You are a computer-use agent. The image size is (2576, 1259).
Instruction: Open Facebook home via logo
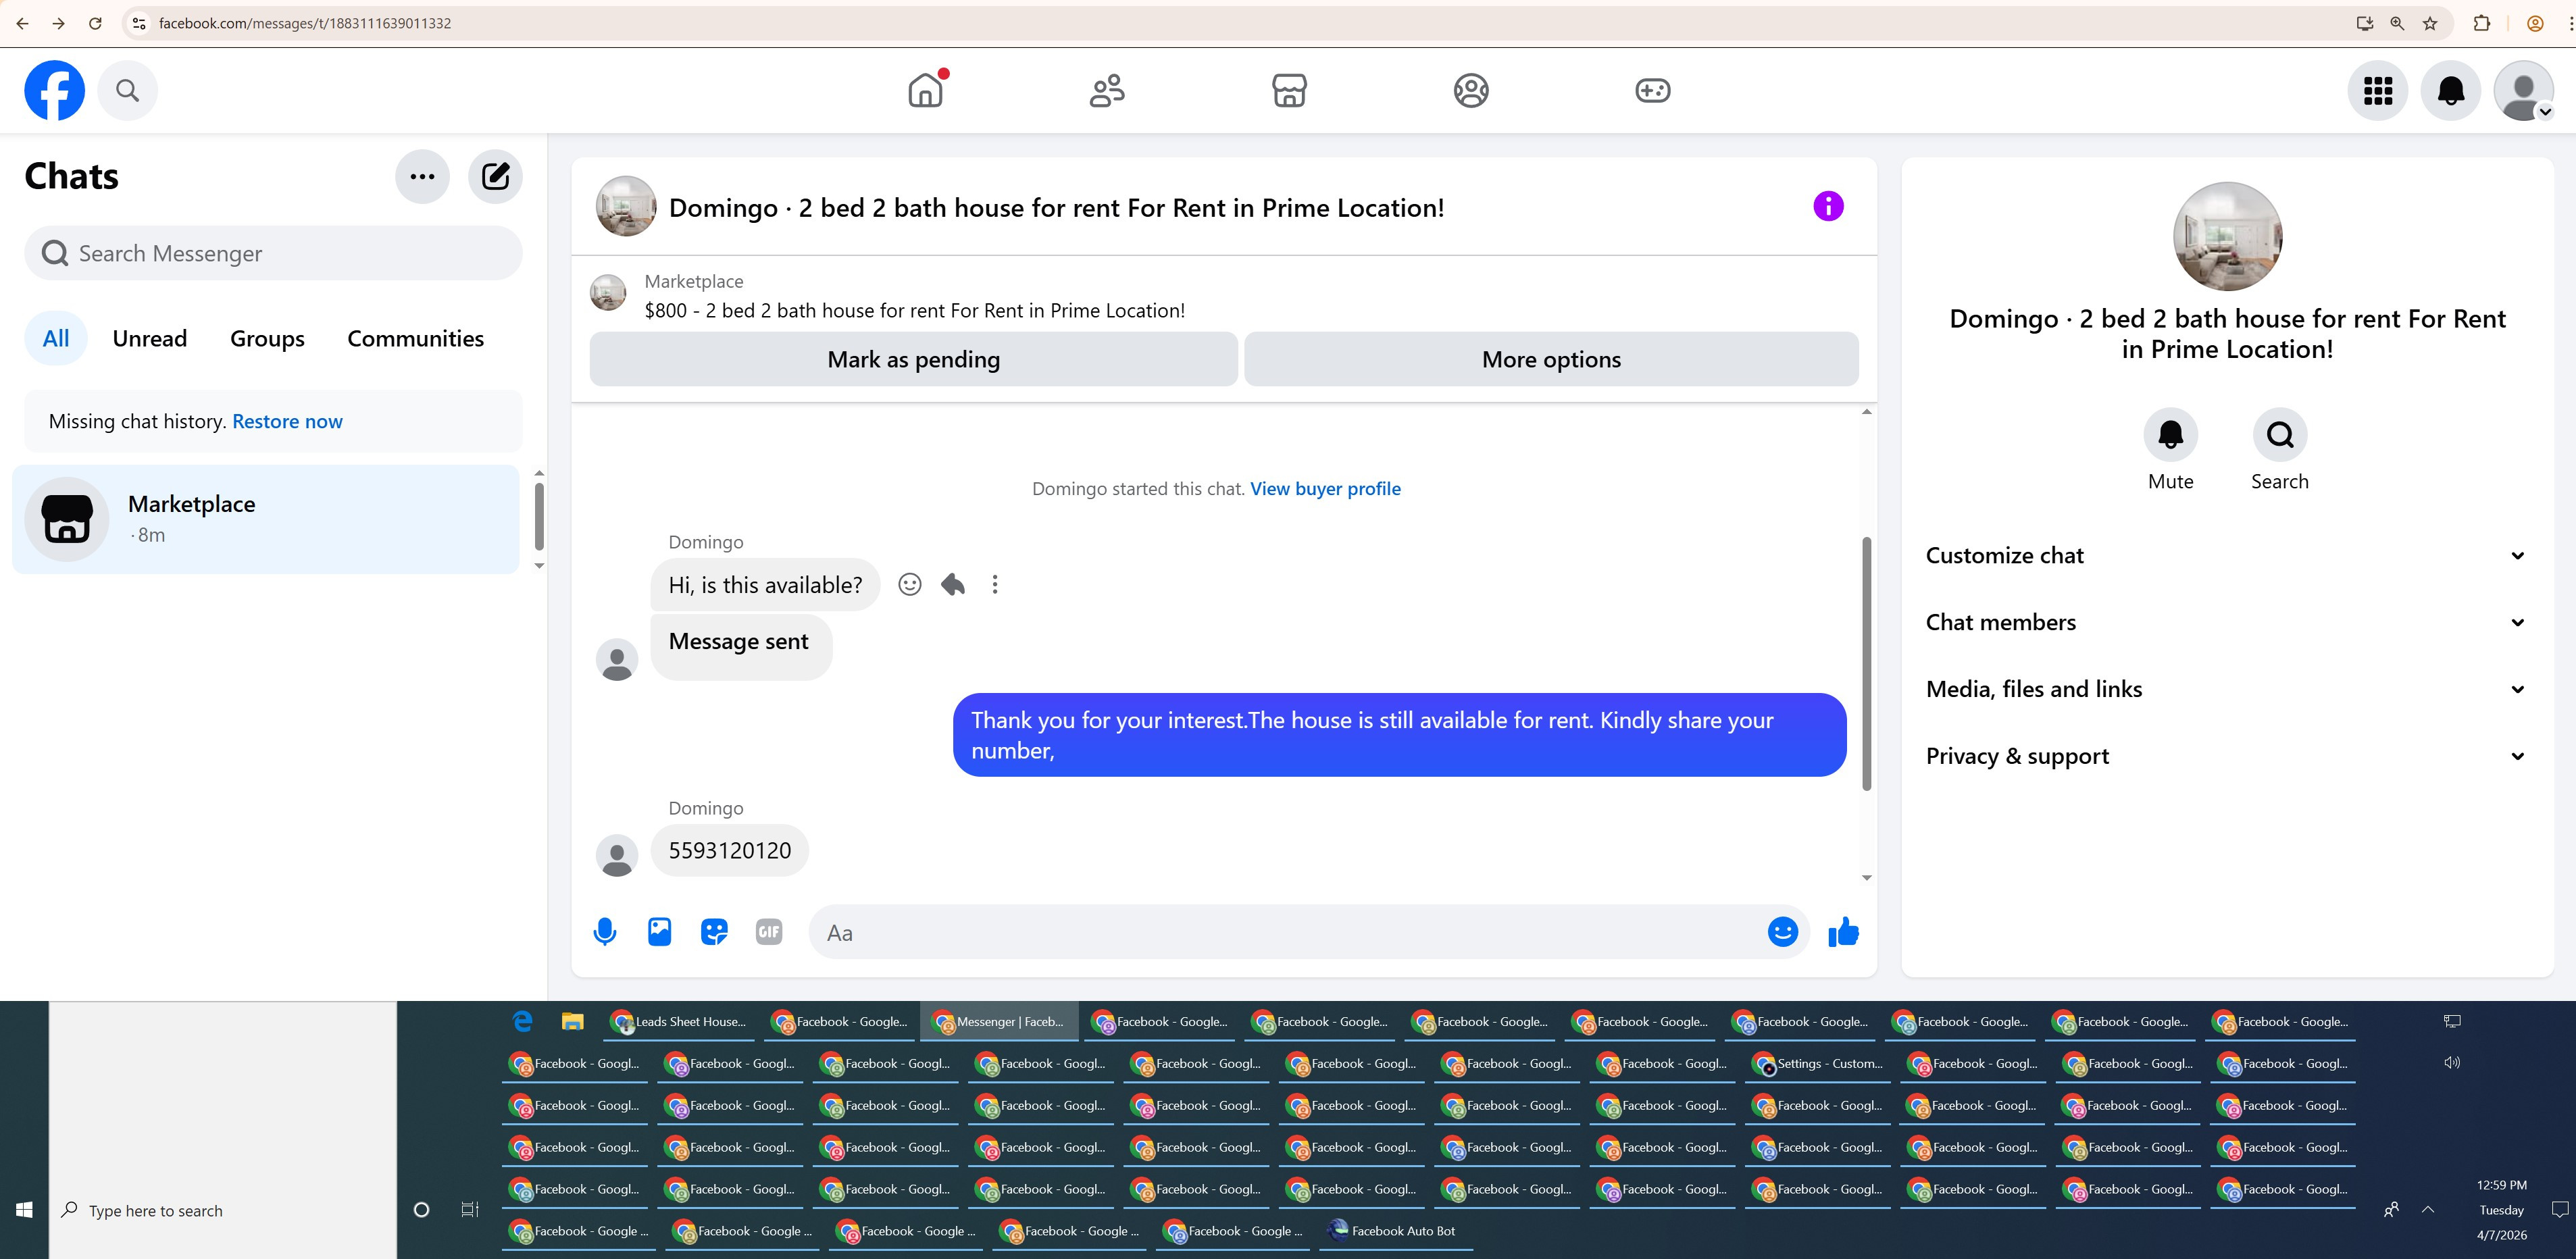55,90
